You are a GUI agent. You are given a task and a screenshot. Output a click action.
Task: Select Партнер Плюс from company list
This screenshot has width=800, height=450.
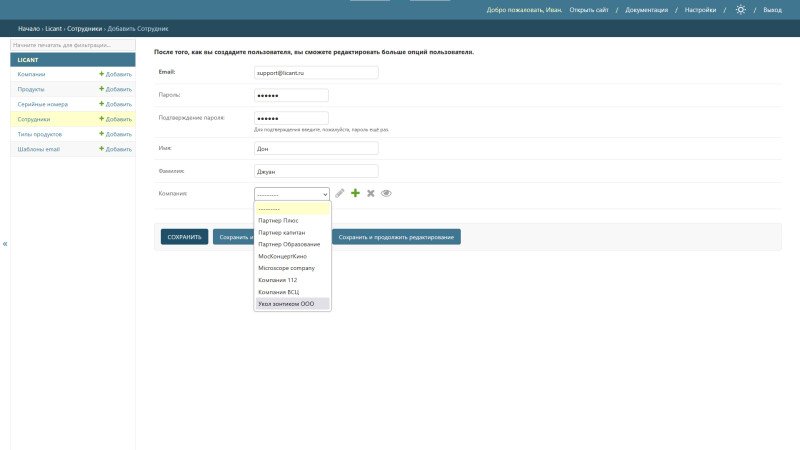pos(278,220)
